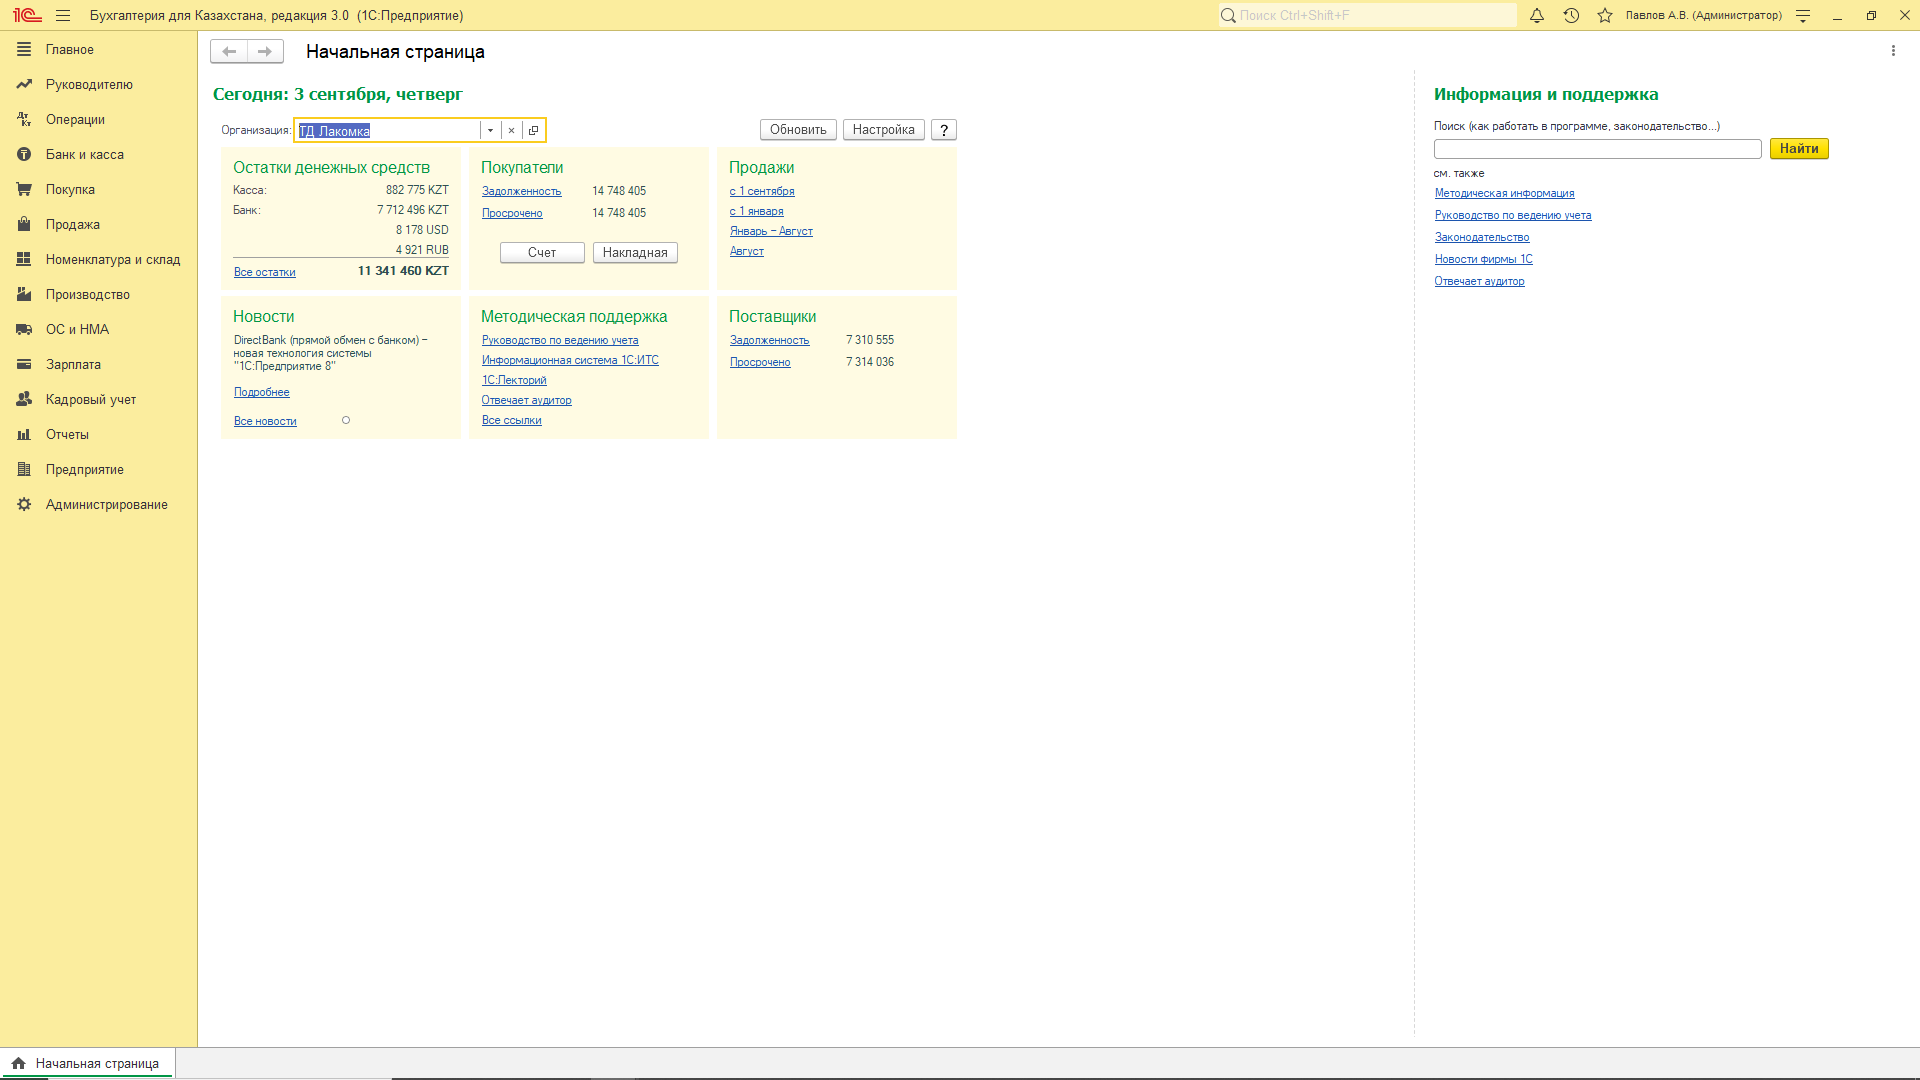Click the back navigation arrow
Image resolution: width=1920 pixels, height=1080 pixels.
click(x=229, y=51)
